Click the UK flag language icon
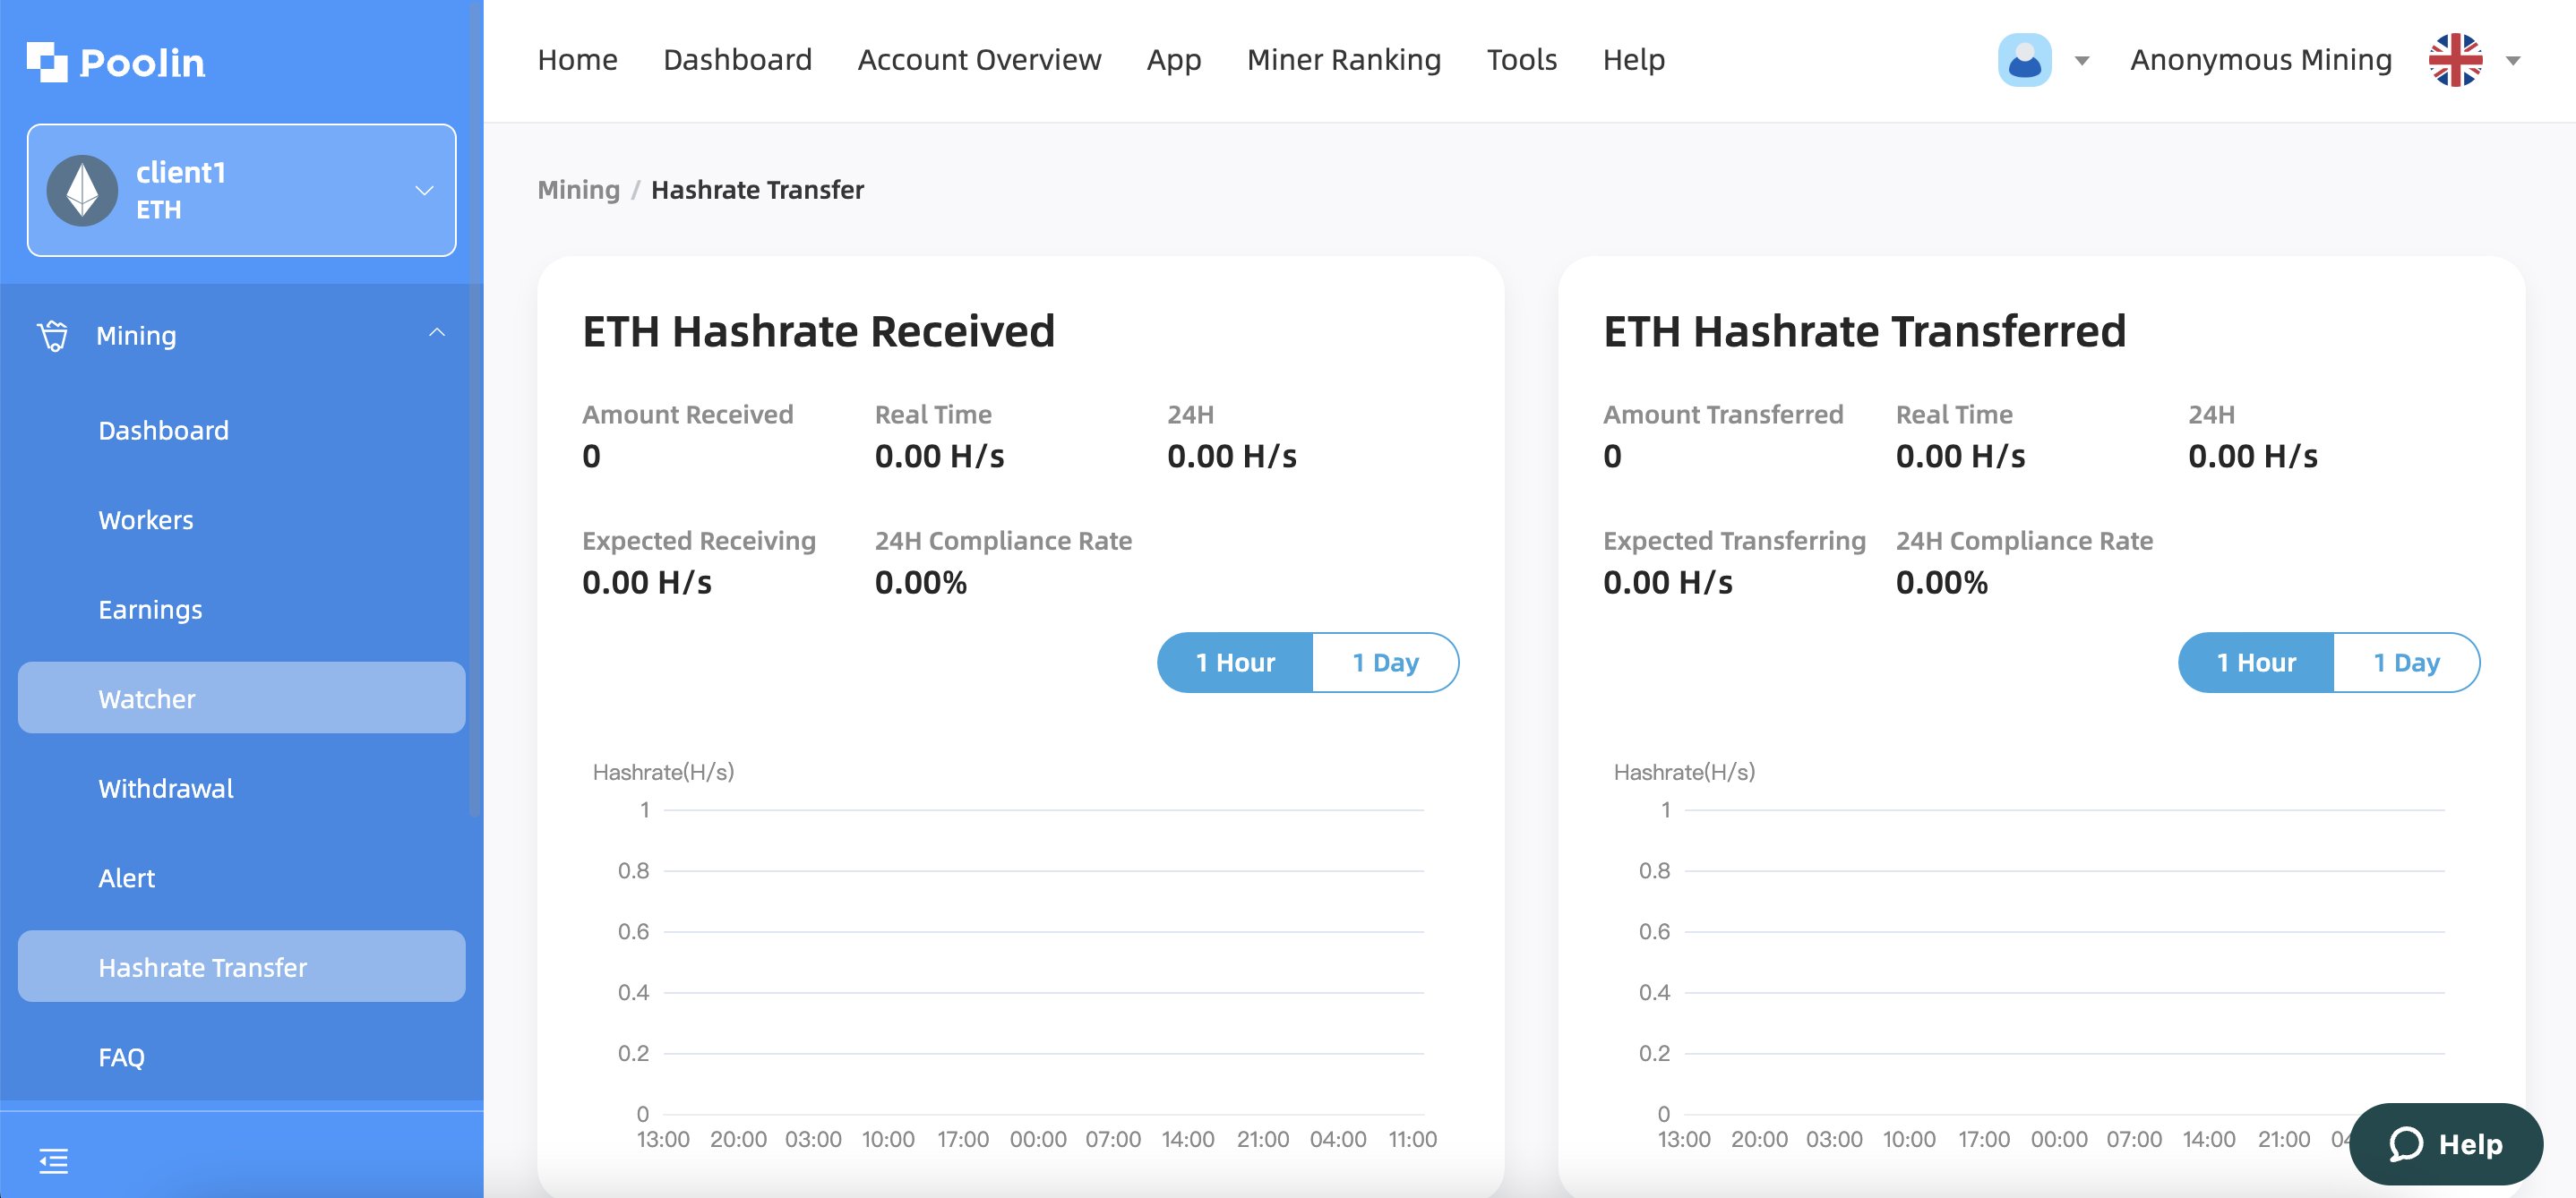Screen dimensions: 2576x1198 coord(2455,60)
